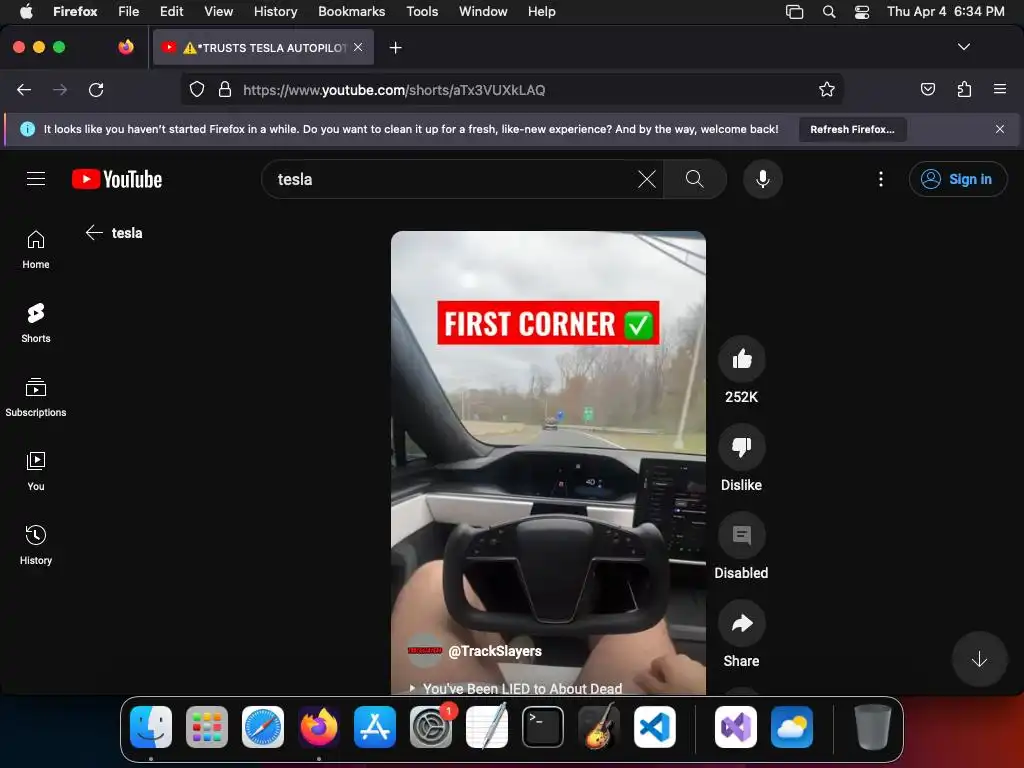Open Spotlight search in menu bar

(829, 11)
